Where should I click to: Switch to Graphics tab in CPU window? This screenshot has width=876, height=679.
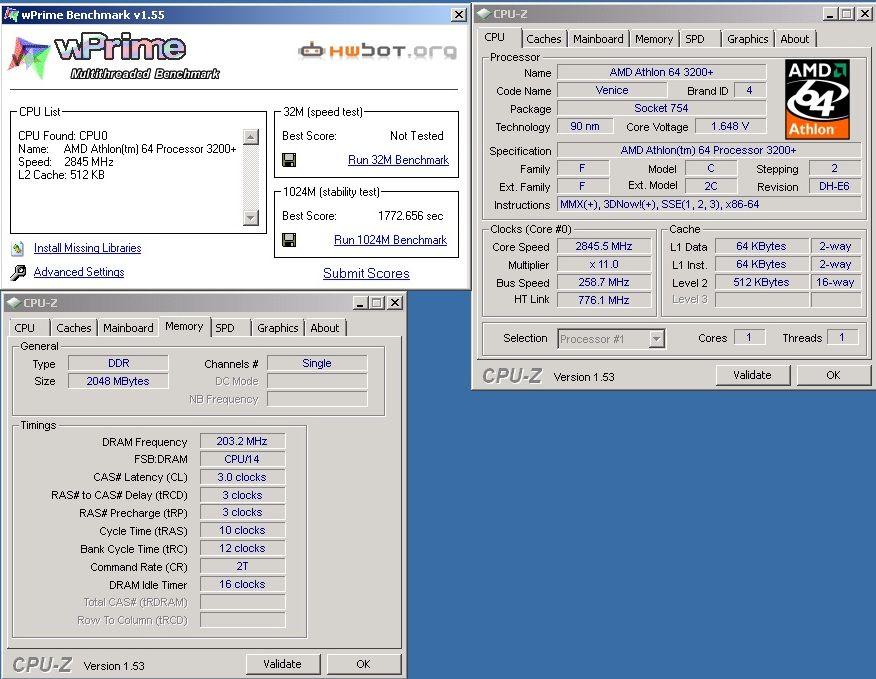(x=748, y=39)
